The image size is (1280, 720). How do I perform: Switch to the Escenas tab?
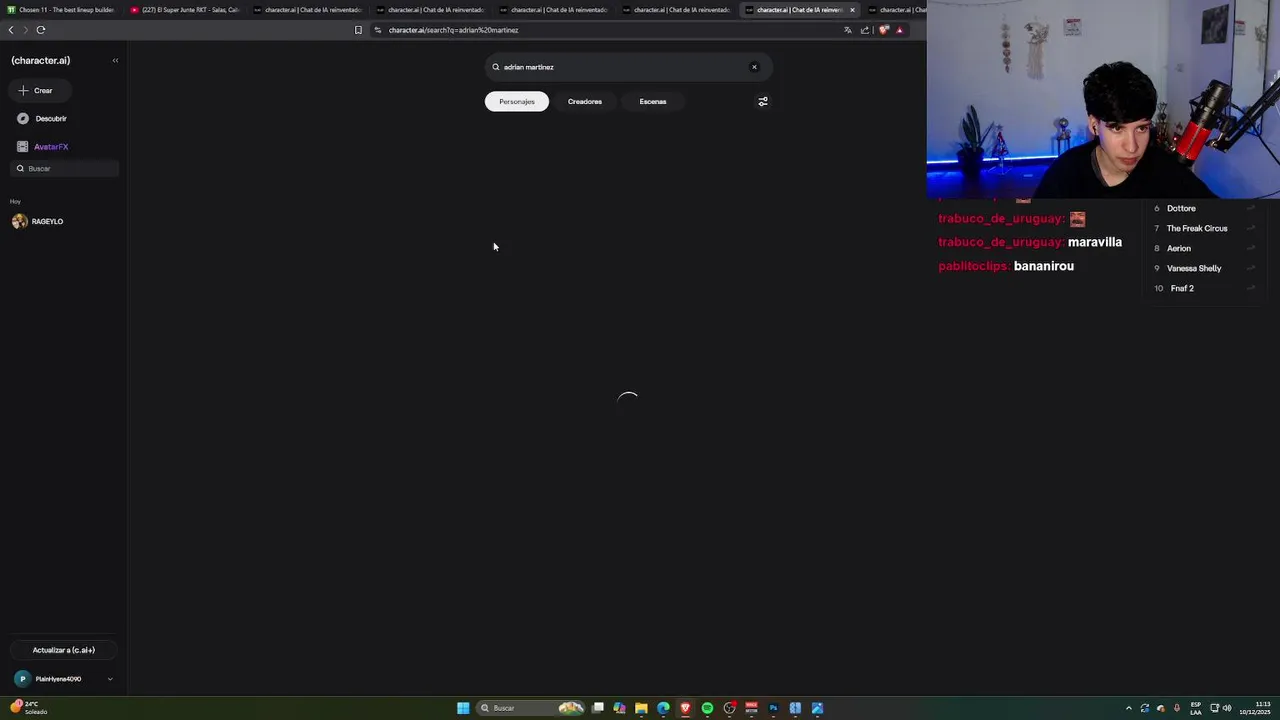coord(653,101)
